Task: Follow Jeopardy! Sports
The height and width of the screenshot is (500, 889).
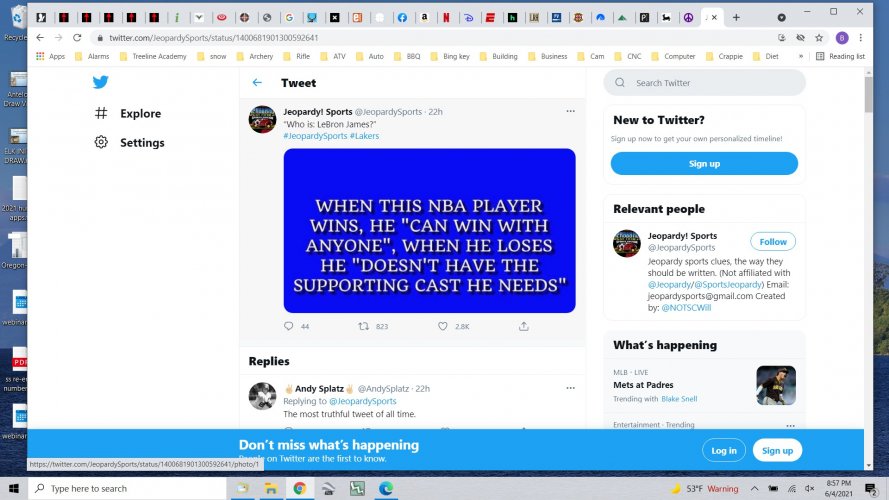Action: [773, 241]
